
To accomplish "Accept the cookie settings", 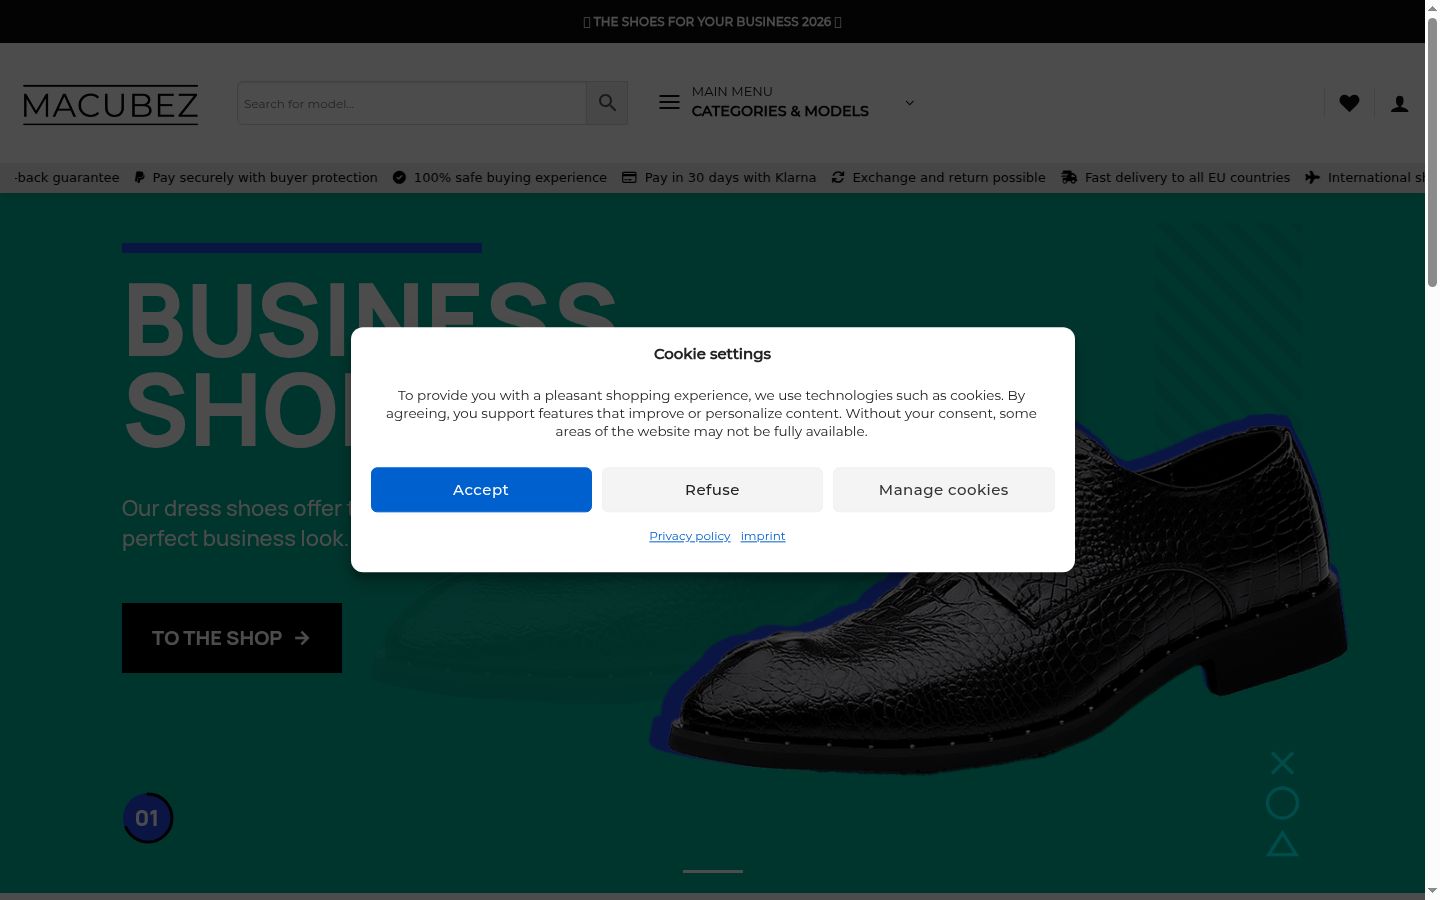I will point(481,490).
